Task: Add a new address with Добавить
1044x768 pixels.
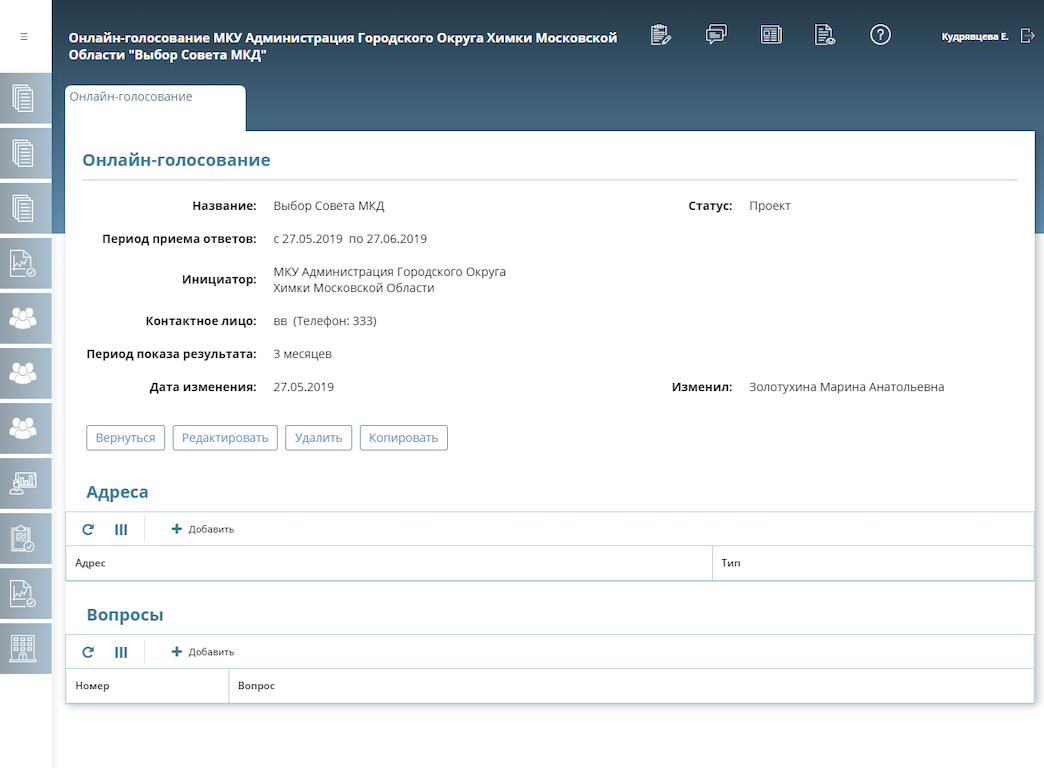Action: (203, 529)
